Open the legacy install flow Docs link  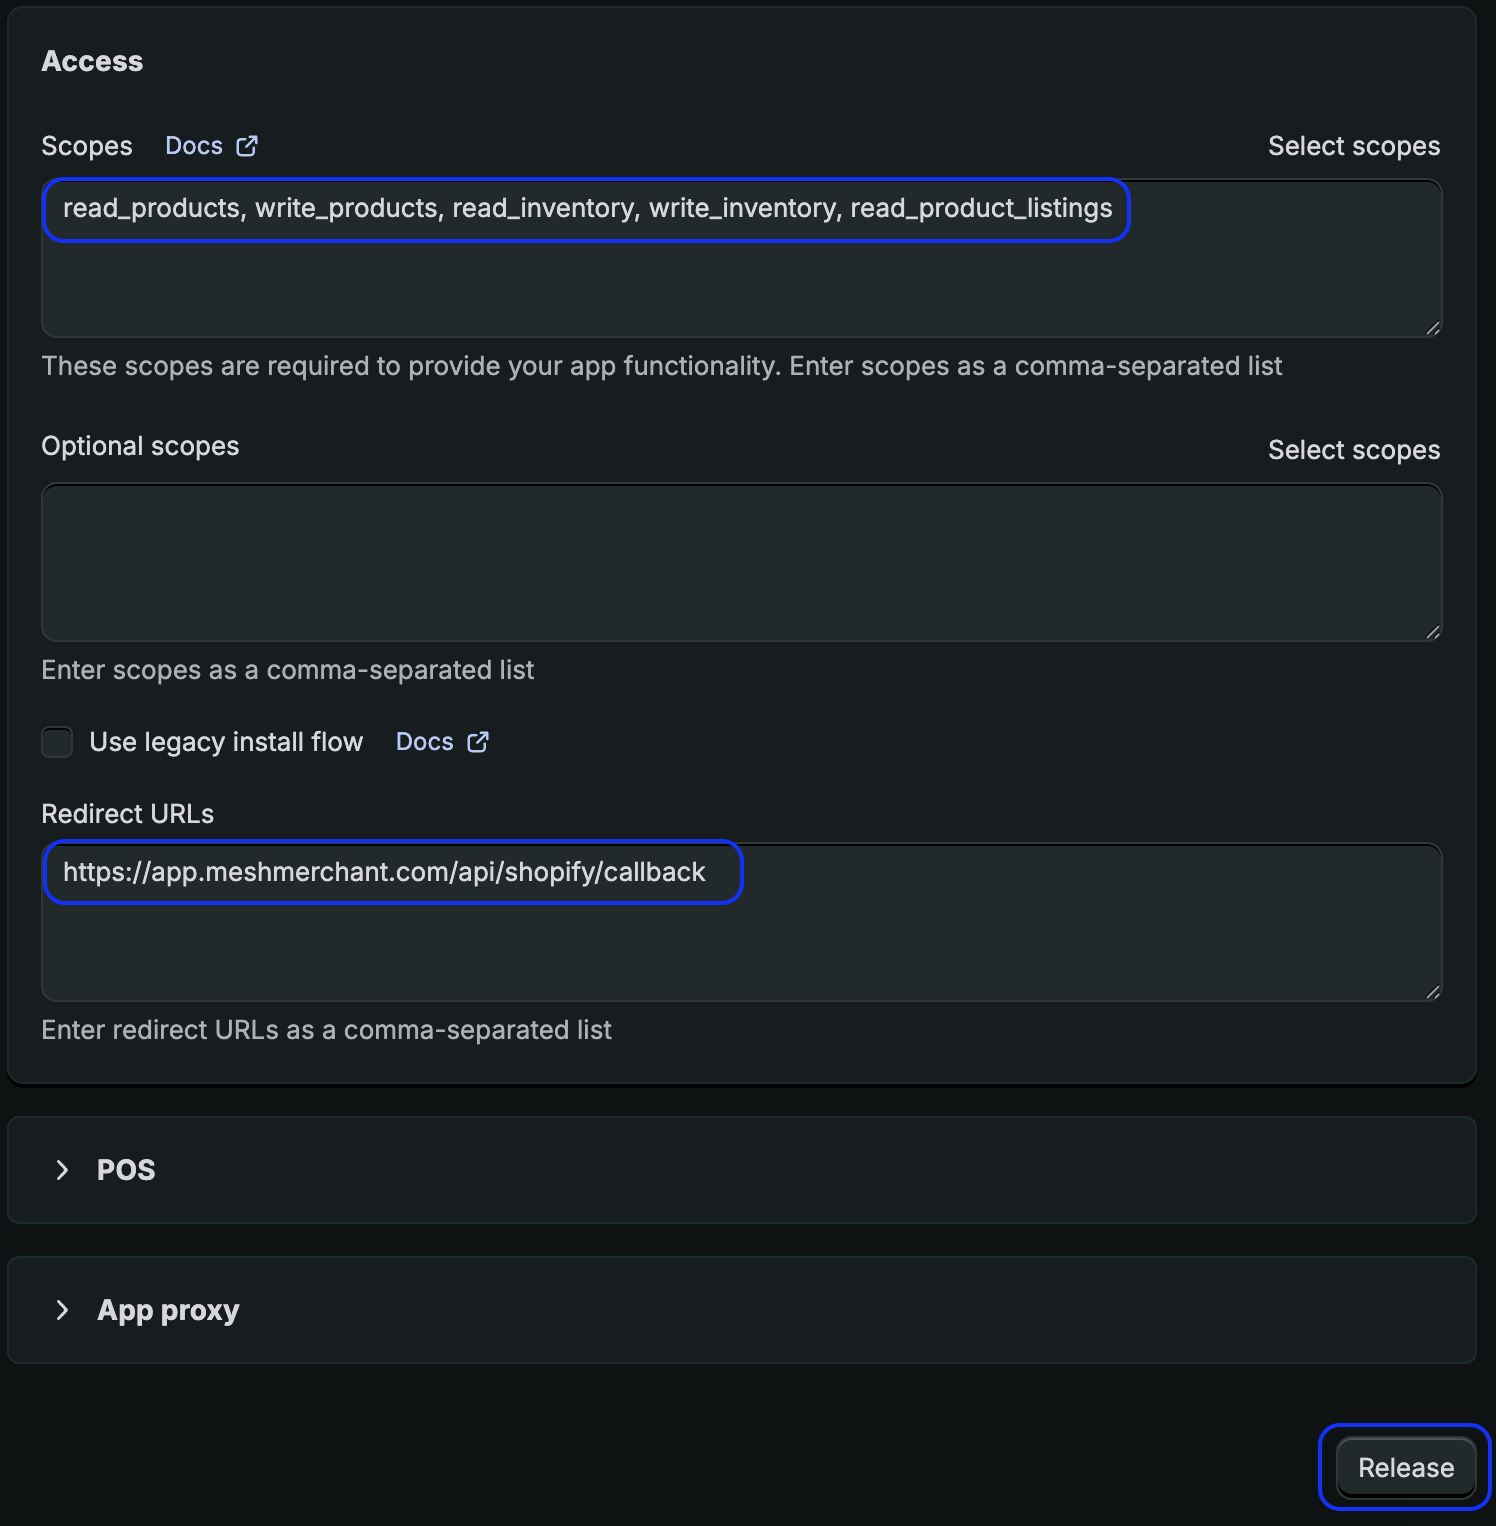point(427,742)
